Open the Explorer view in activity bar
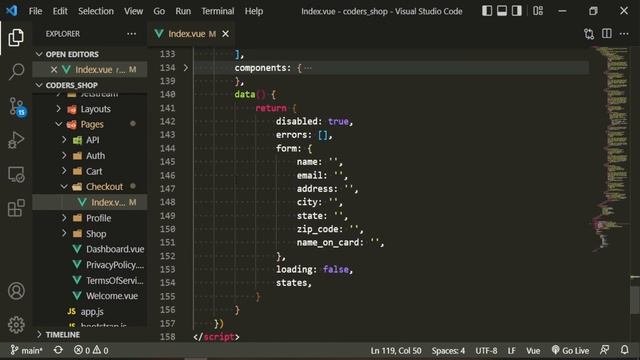The image size is (640, 360). [16, 38]
